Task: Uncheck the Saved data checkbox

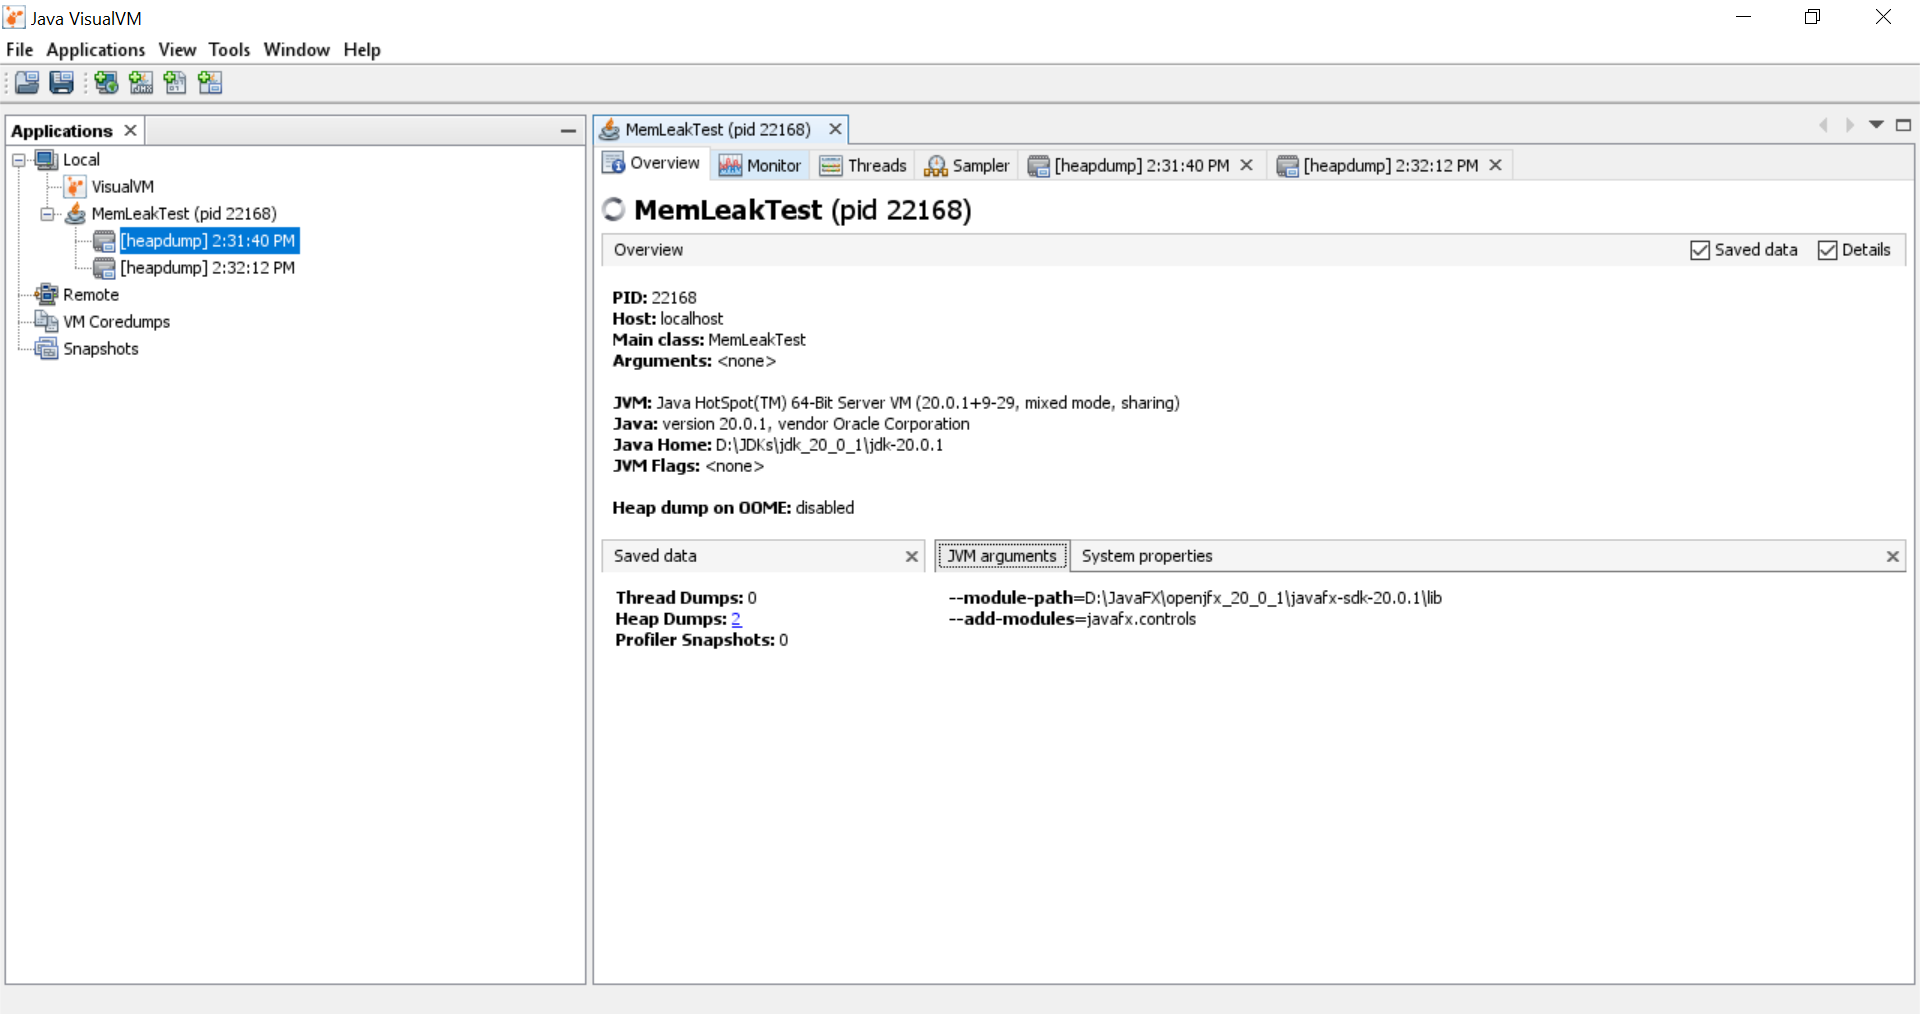Action: (x=1700, y=250)
